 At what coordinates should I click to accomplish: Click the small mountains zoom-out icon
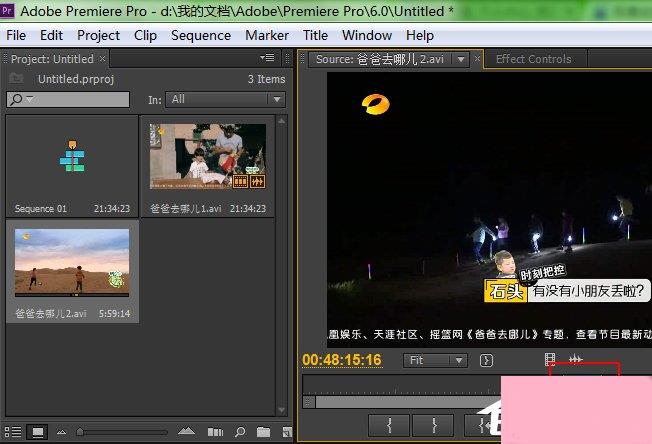pyautogui.click(x=62, y=432)
